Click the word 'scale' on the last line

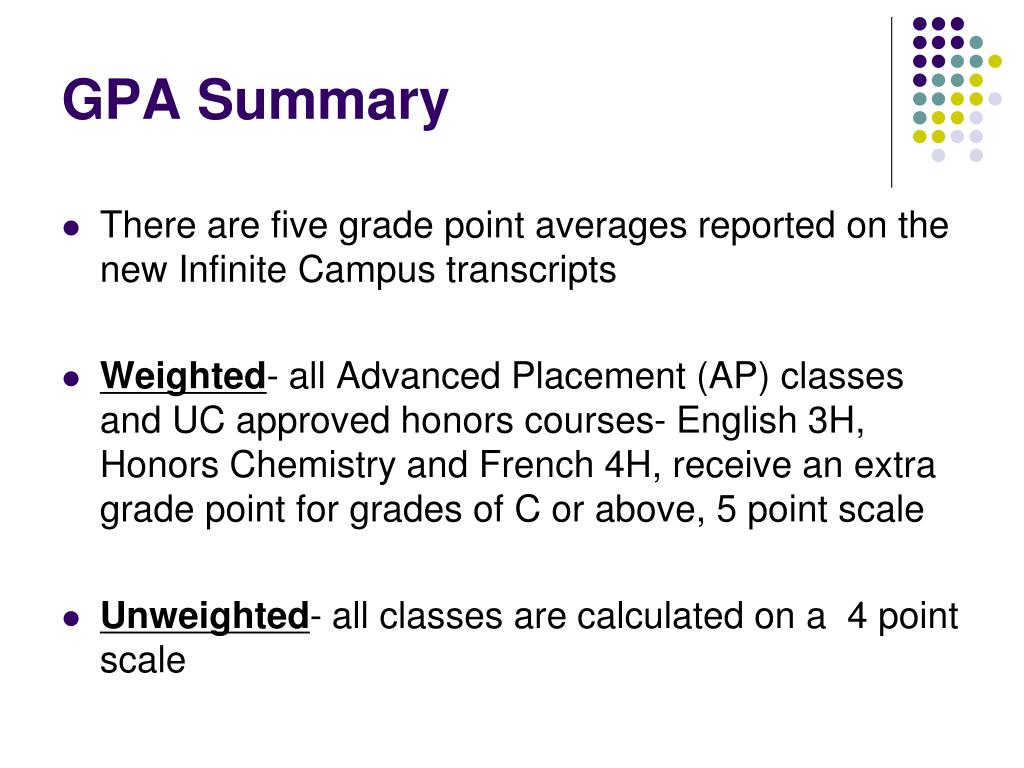coord(142,660)
